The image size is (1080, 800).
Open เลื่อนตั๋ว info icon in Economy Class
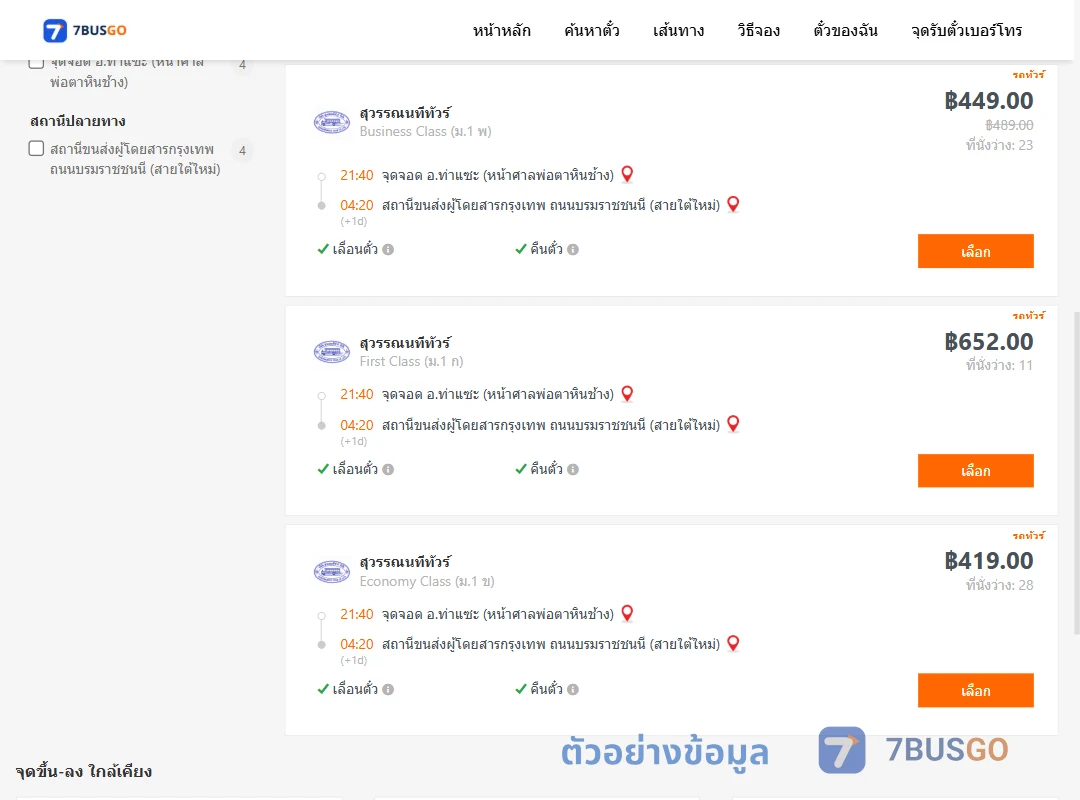388,689
